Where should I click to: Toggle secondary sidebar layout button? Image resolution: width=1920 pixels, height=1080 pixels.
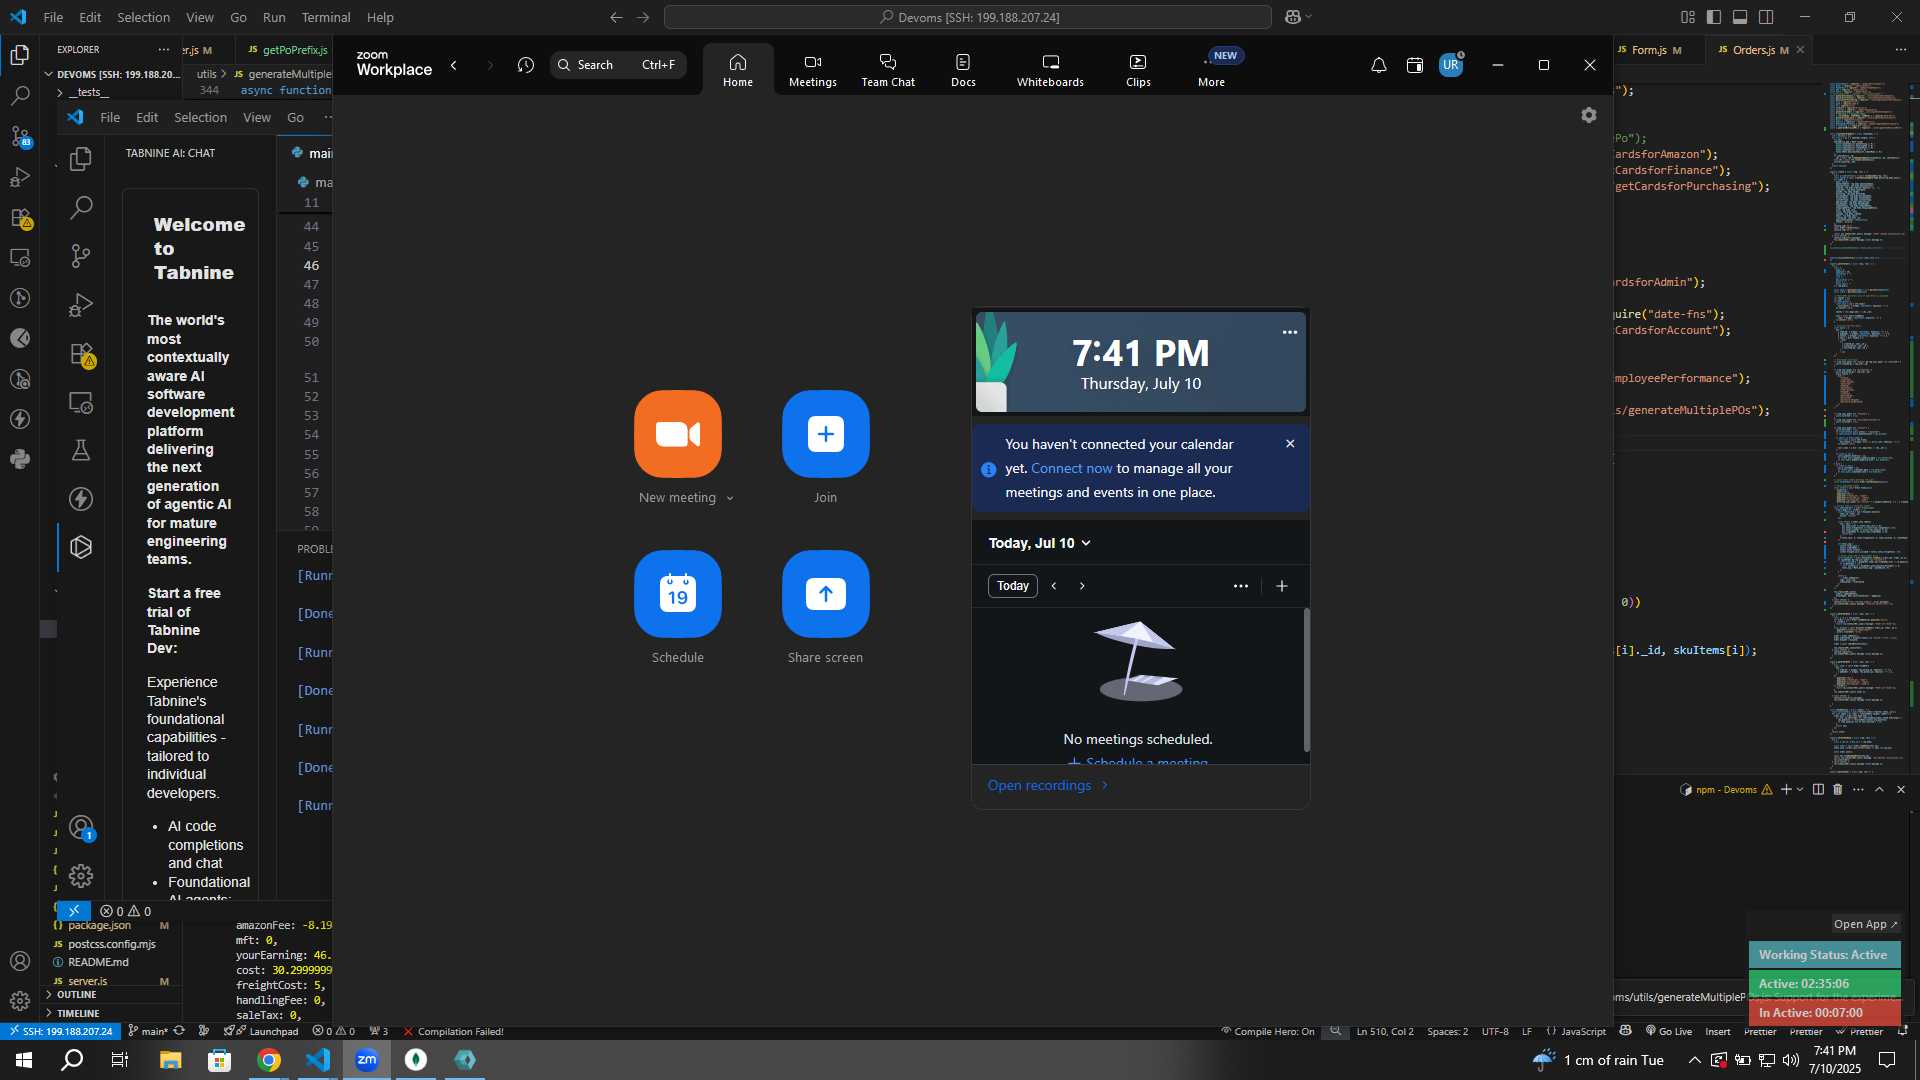click(1766, 17)
